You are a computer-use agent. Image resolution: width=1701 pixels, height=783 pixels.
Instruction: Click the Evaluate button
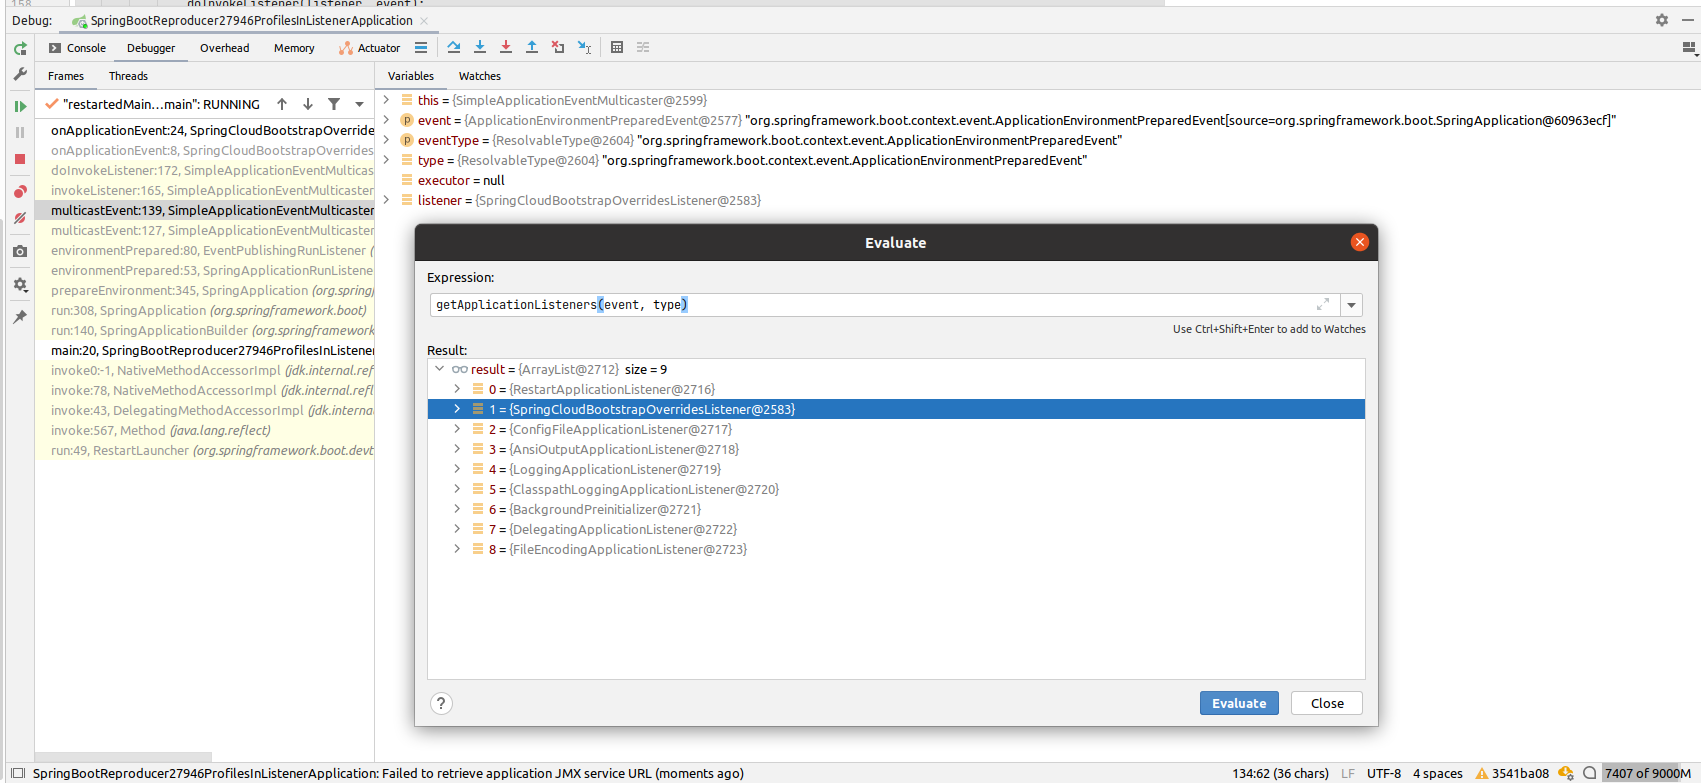[x=1239, y=703]
